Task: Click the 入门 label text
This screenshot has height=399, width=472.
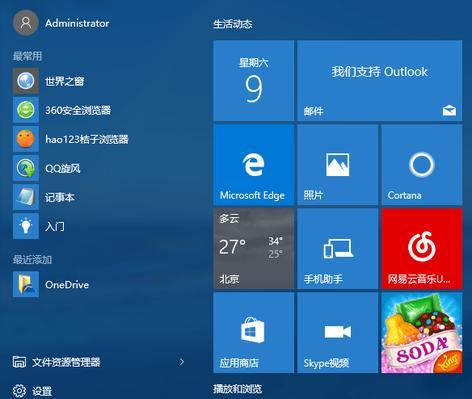Action: pyautogui.click(x=55, y=226)
